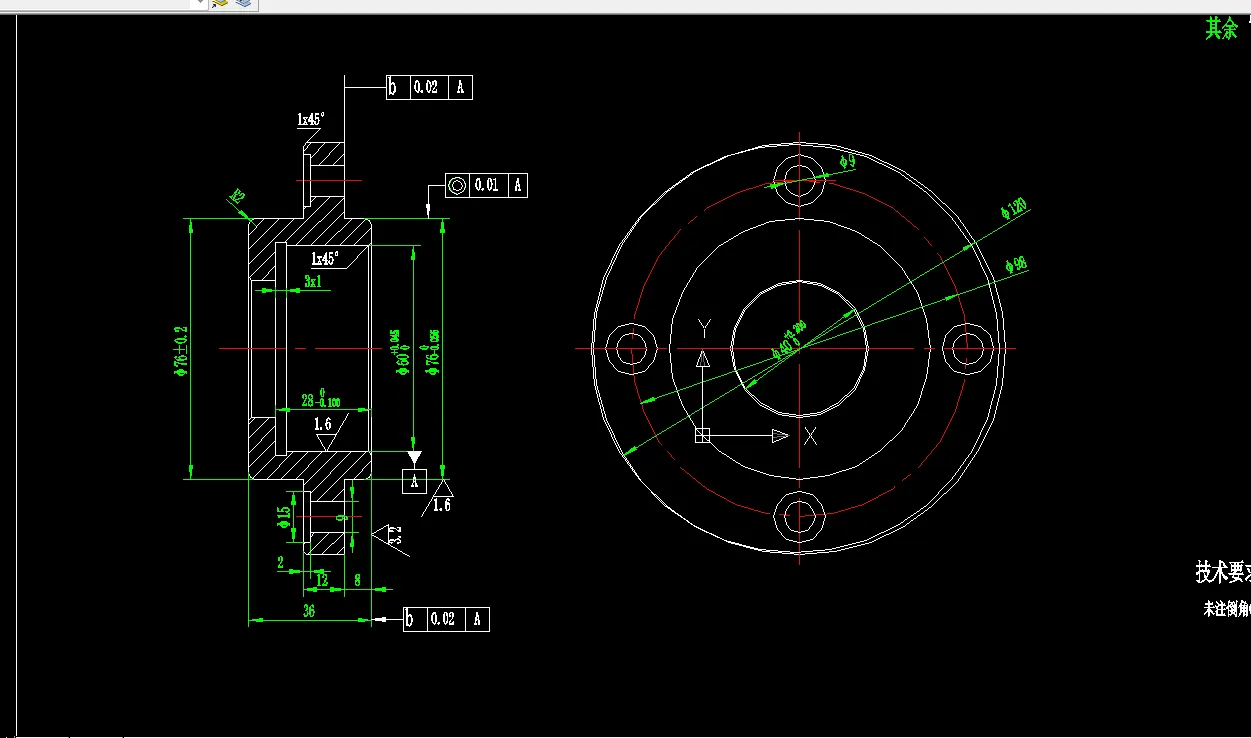Open the dropdown arrow in the top toolbar
Image resolution: width=1251 pixels, height=738 pixels.
click(201, 3)
